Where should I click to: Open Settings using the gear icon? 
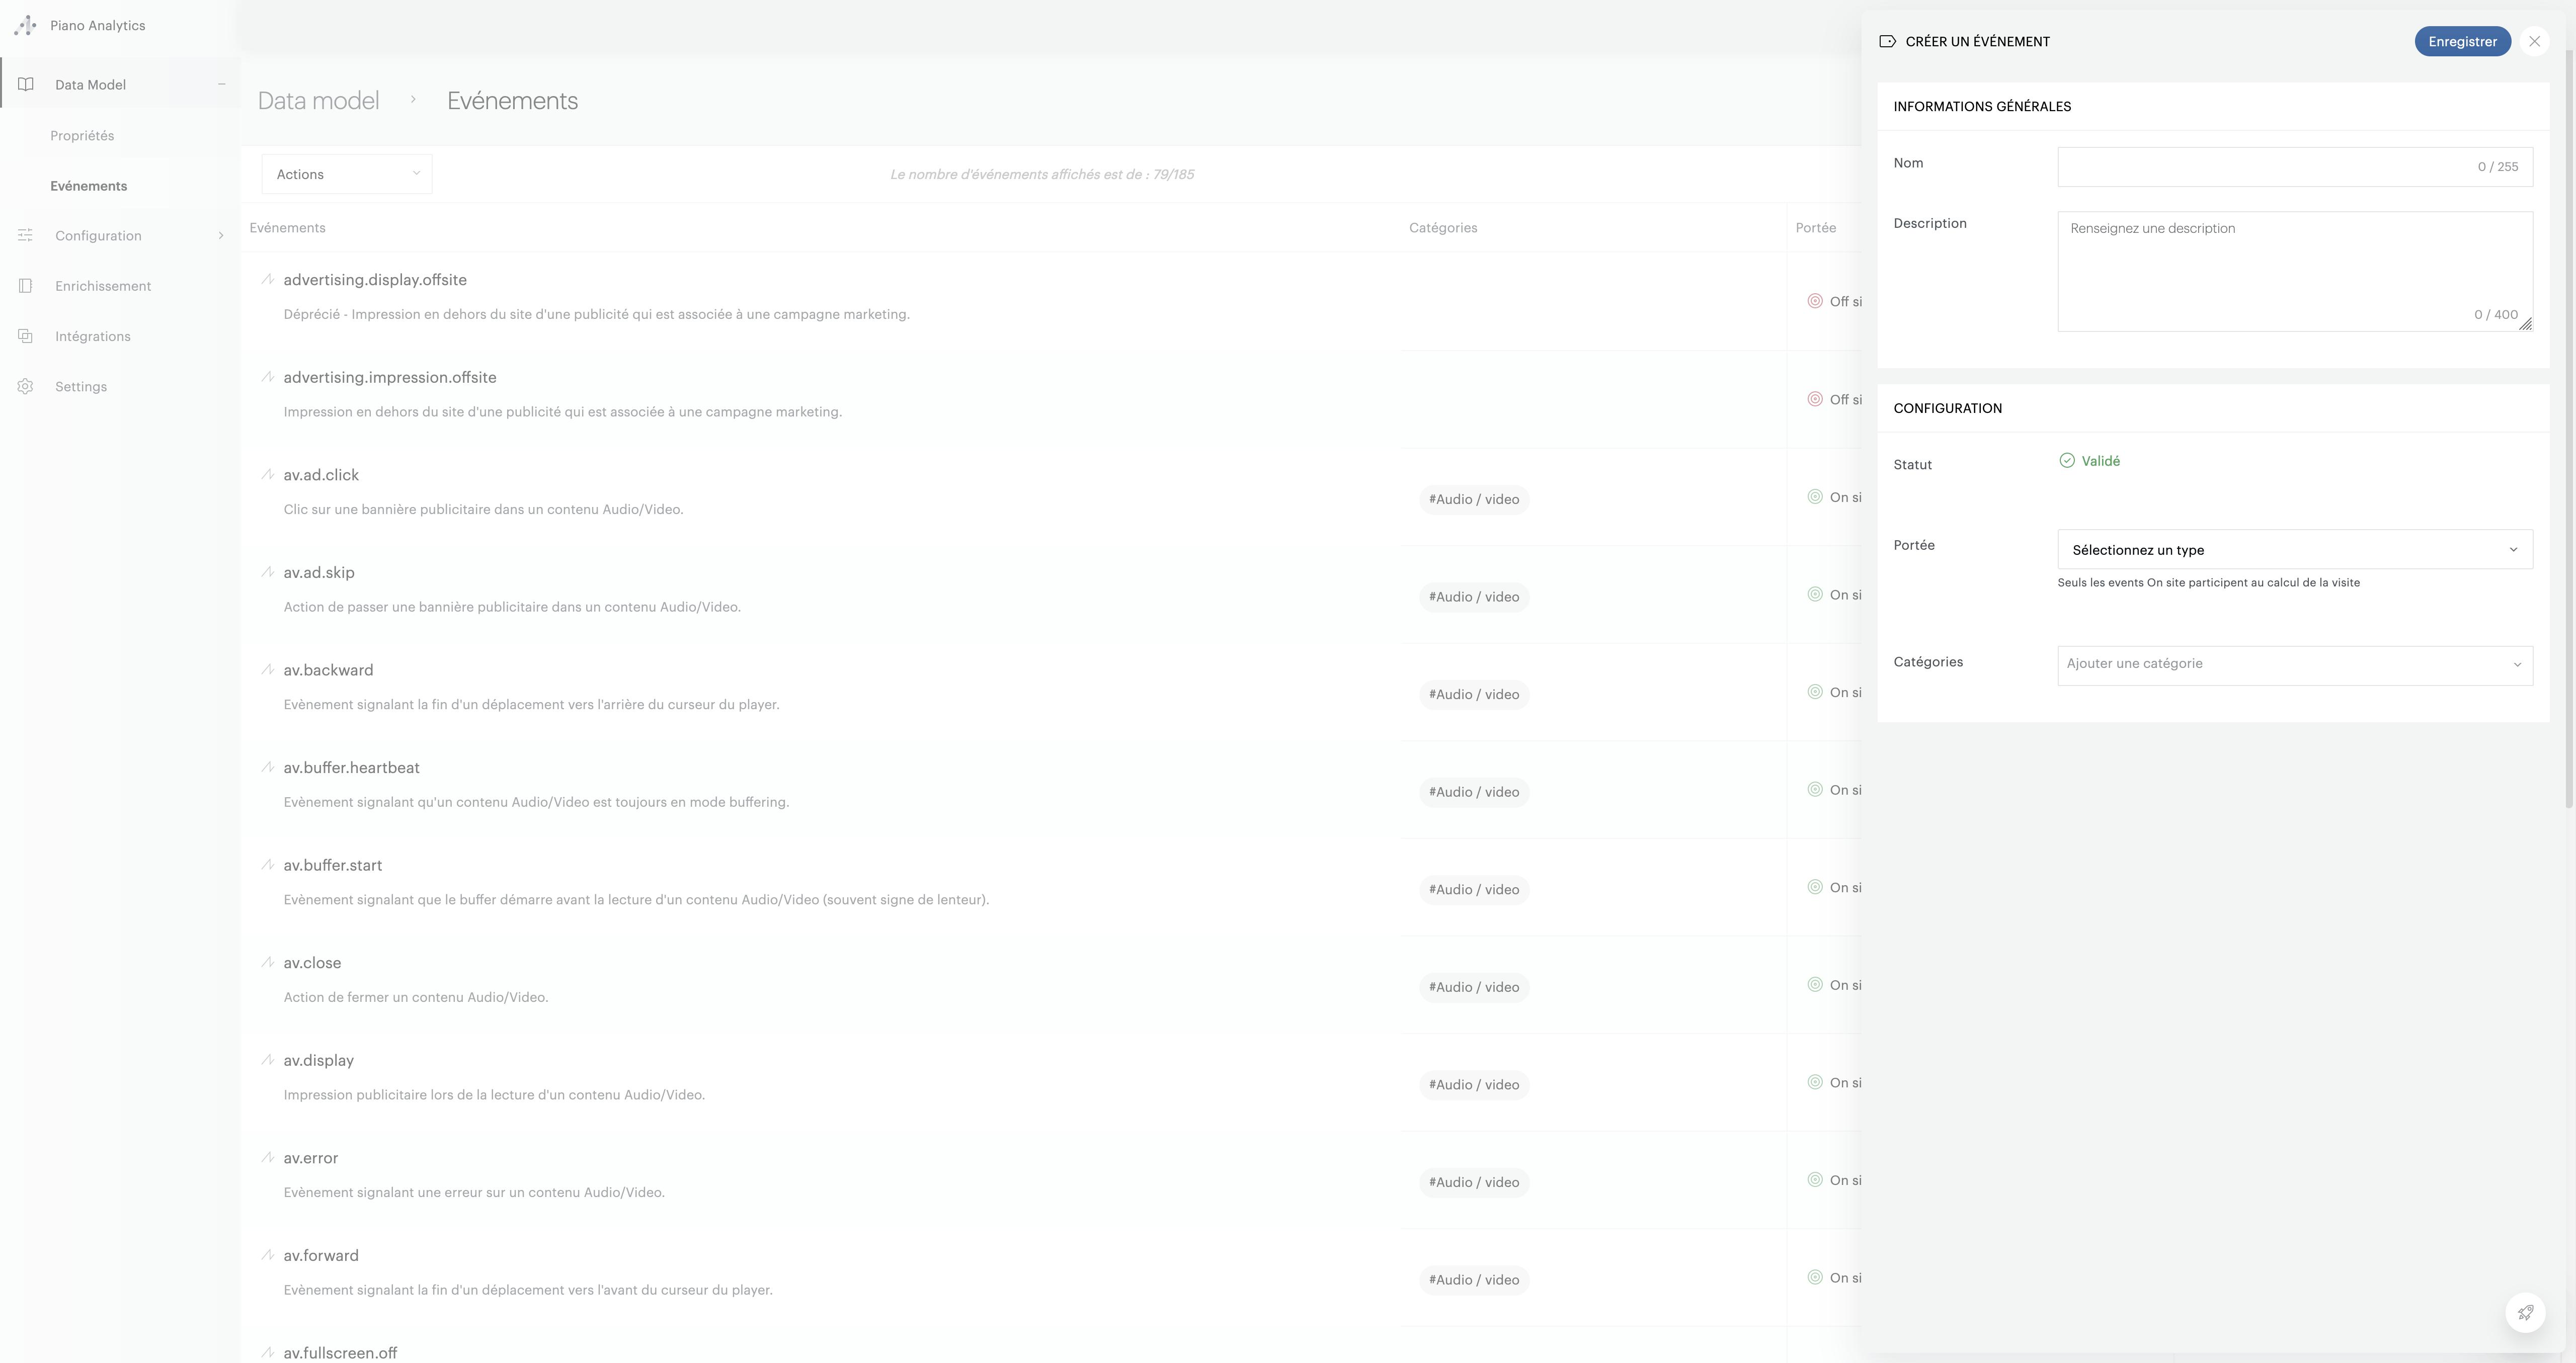pyautogui.click(x=25, y=386)
